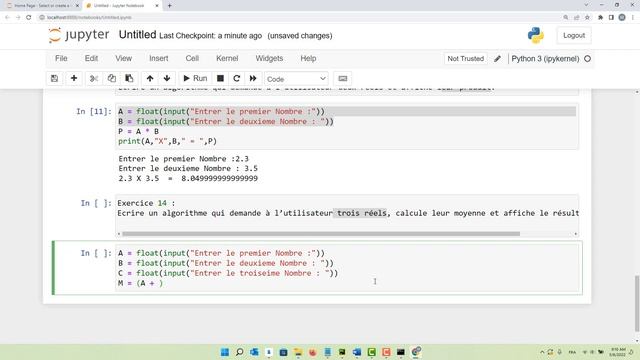Run the current cell
640x360 pixels.
coord(195,78)
